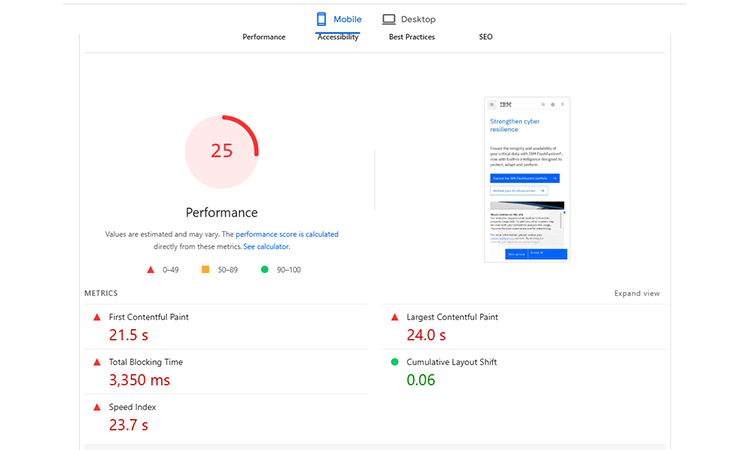Click the Desktop monitor icon

[389, 19]
